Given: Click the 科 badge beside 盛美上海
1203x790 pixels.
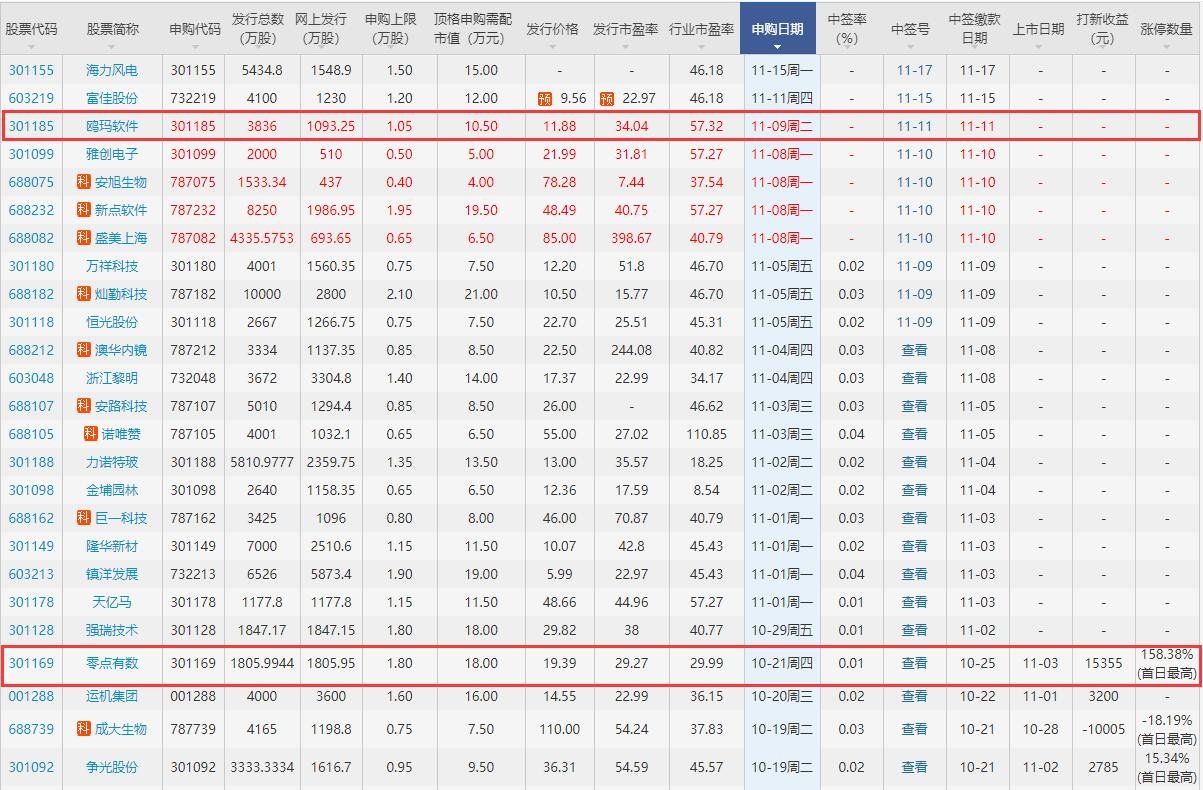Looking at the screenshot, I should pos(84,238).
